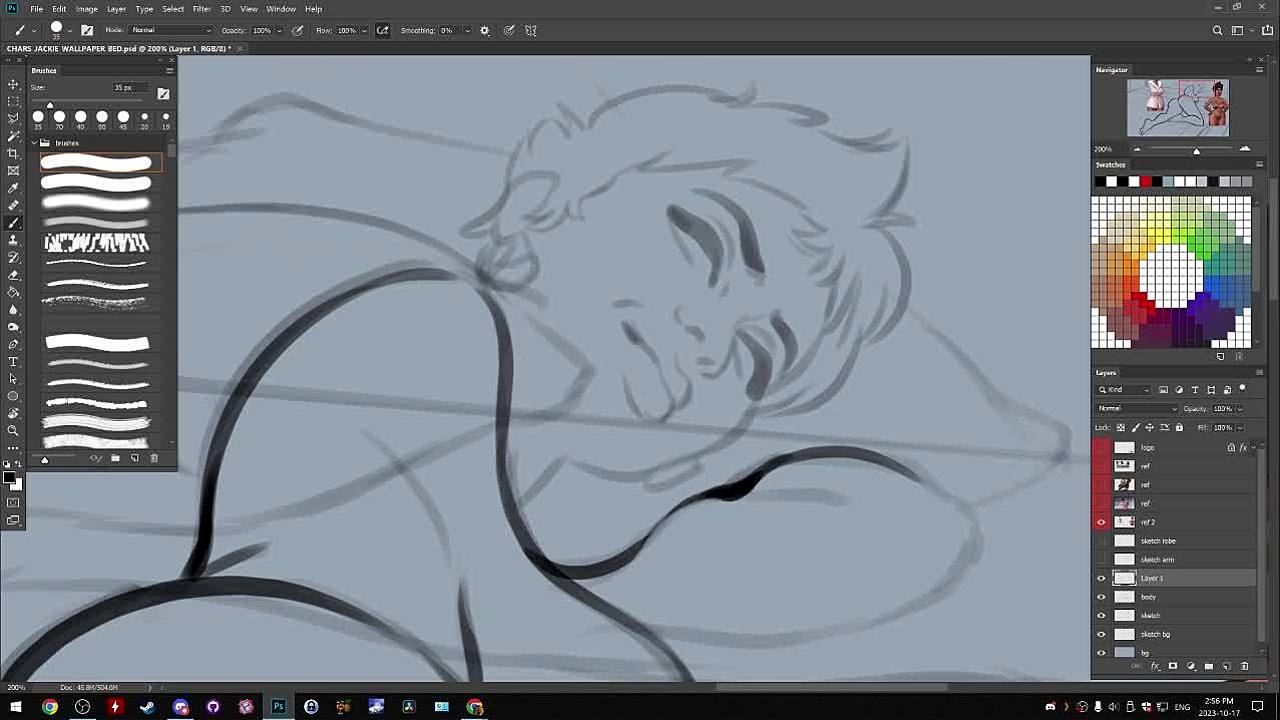Open the brush blending Mode dropdown
Screen dimensions: 1280x720
pos(170,31)
